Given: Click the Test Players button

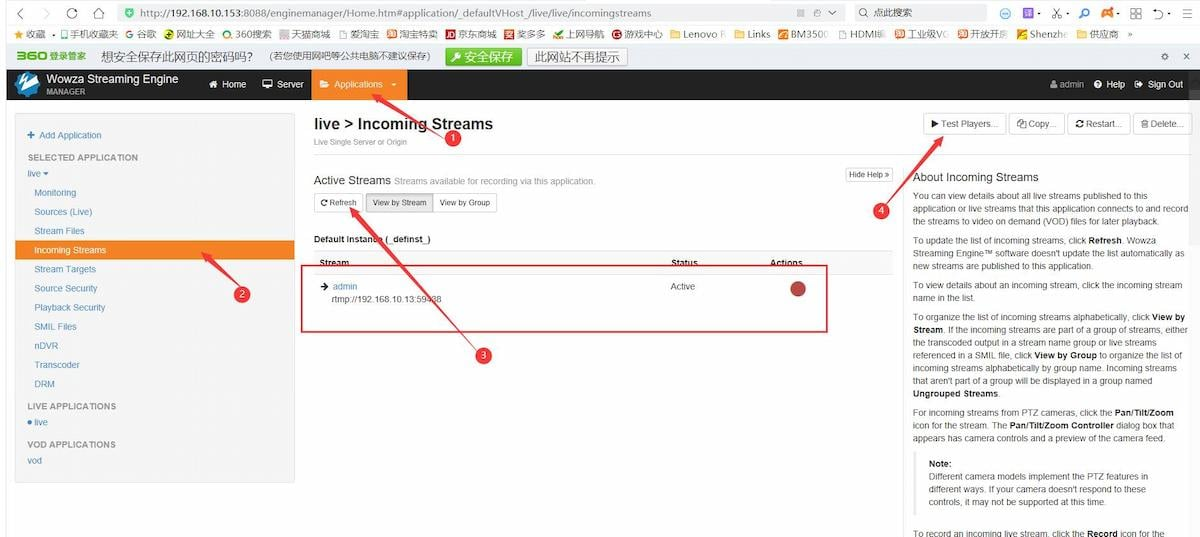Looking at the screenshot, I should pyautogui.click(x=963, y=124).
